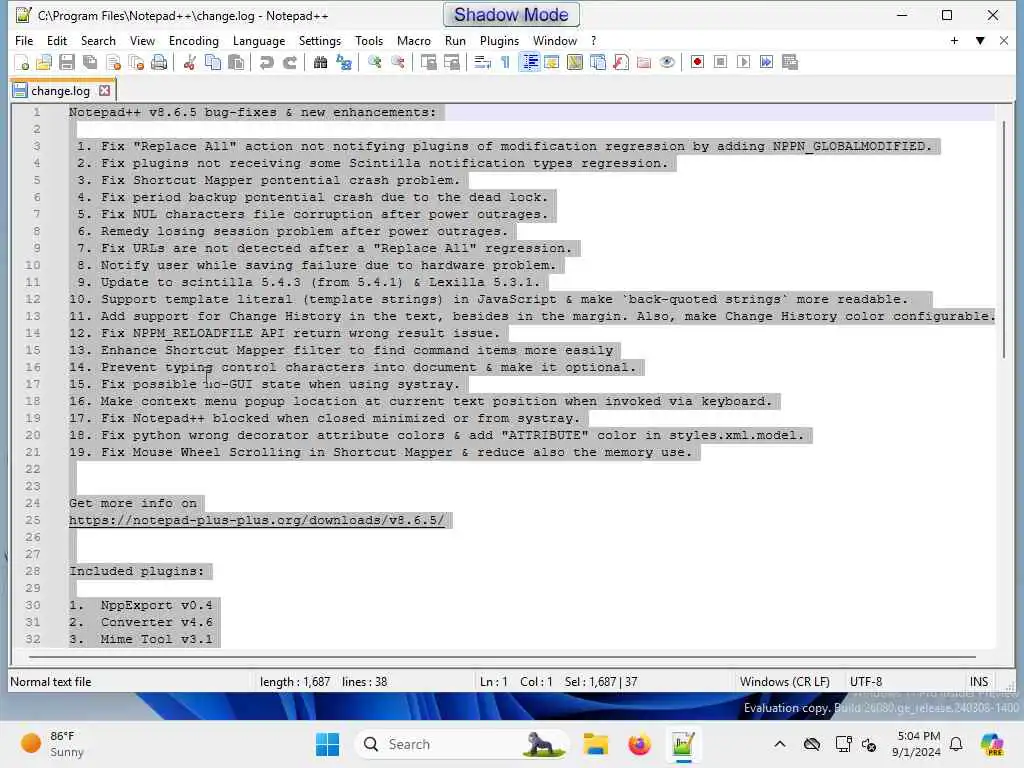Open the File menu

[x=24, y=40]
